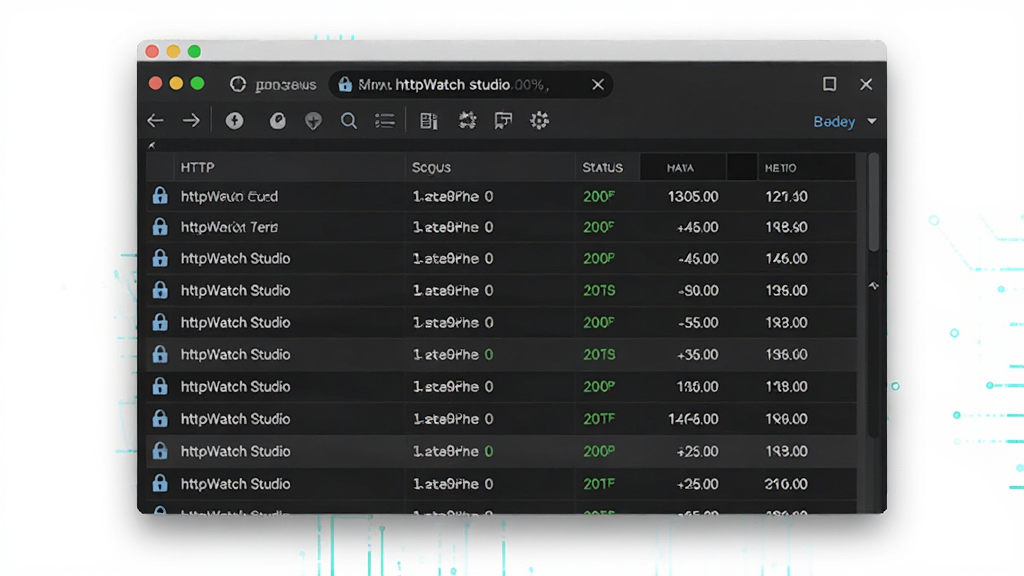Click the small diagonal arrow below the back button
The width and height of the screenshot is (1024, 576).
coord(152,145)
